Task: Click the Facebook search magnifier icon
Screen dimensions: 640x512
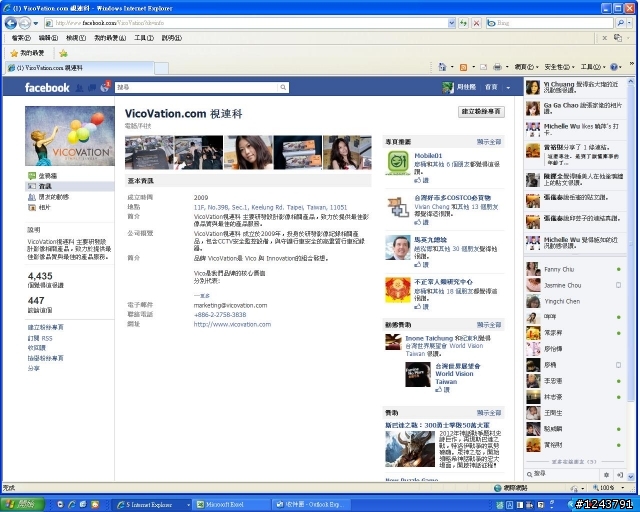Action: click(x=283, y=87)
